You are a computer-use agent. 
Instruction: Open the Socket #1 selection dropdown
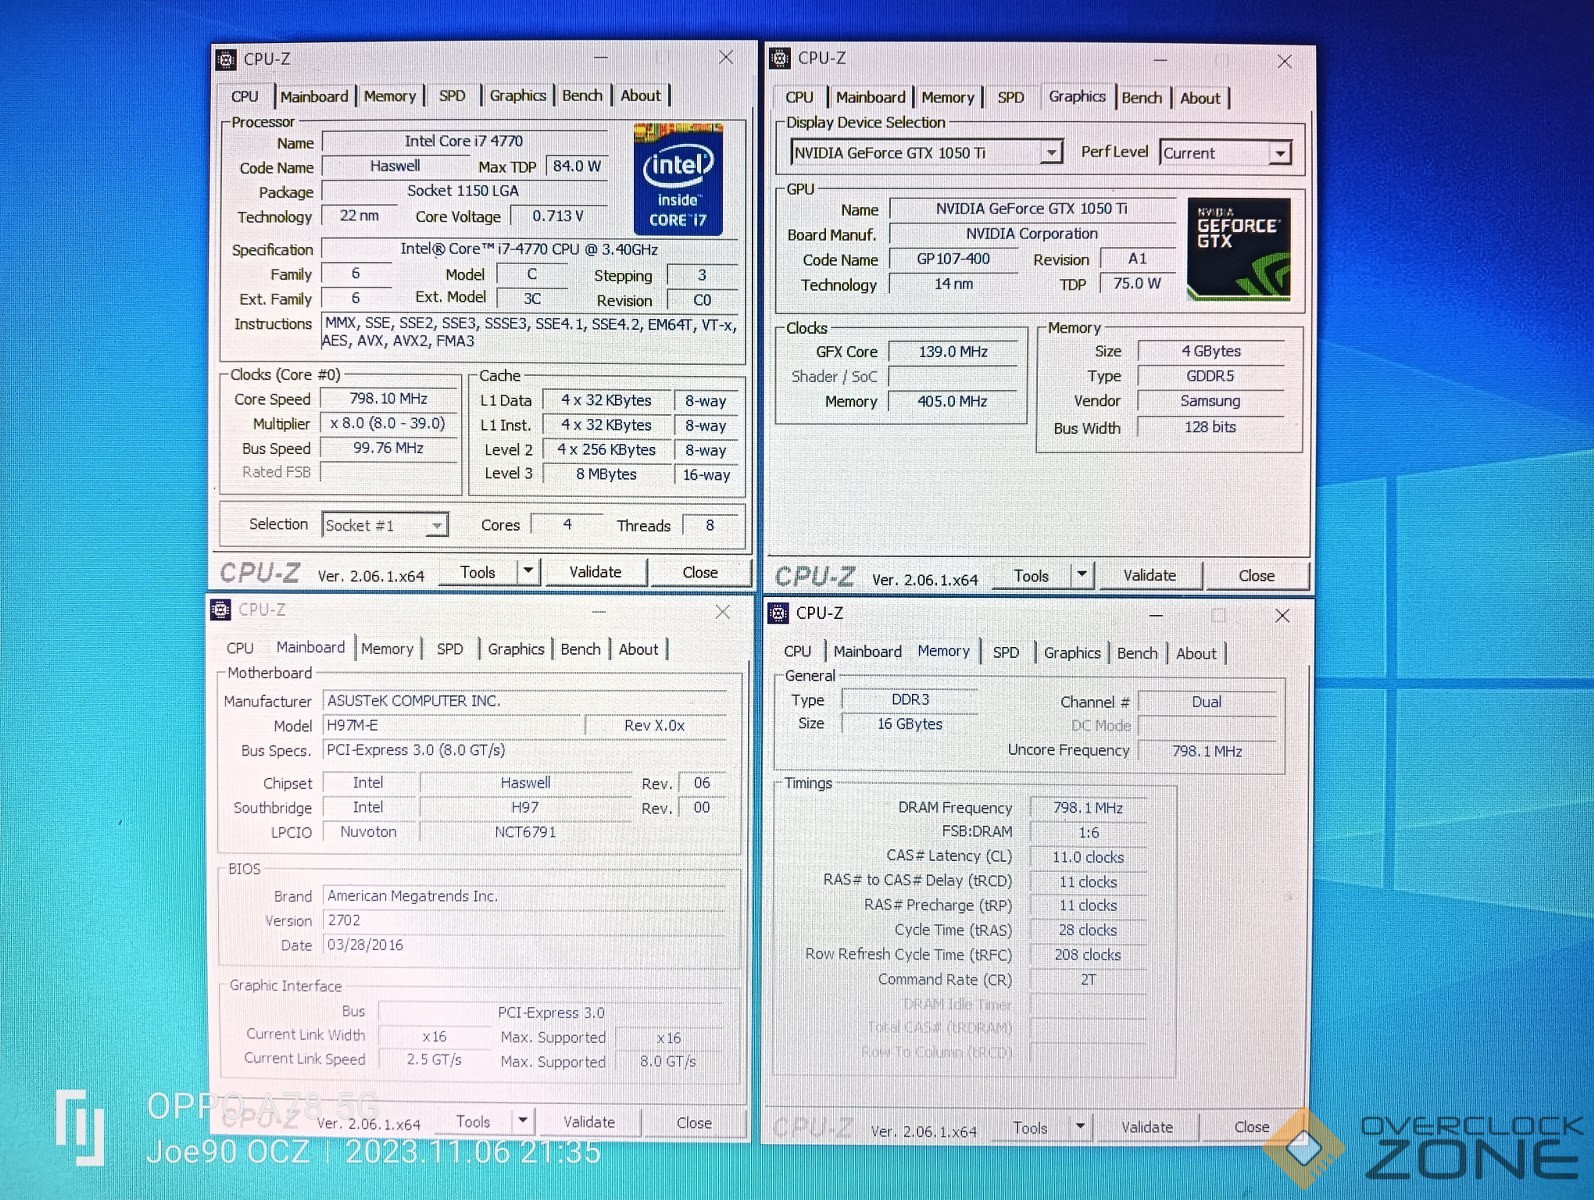tap(437, 525)
